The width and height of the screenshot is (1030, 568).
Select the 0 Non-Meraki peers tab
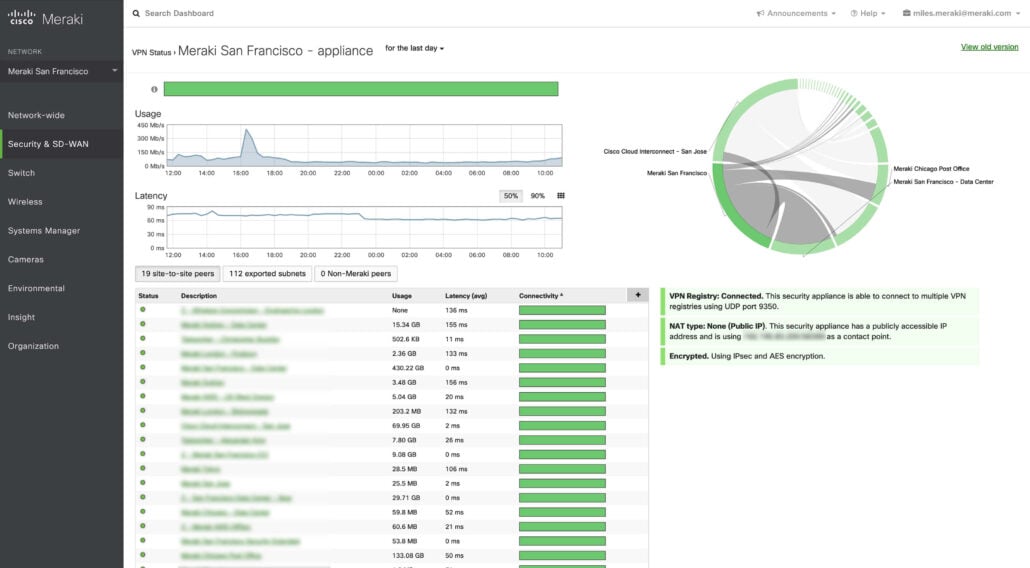pyautogui.click(x=355, y=274)
